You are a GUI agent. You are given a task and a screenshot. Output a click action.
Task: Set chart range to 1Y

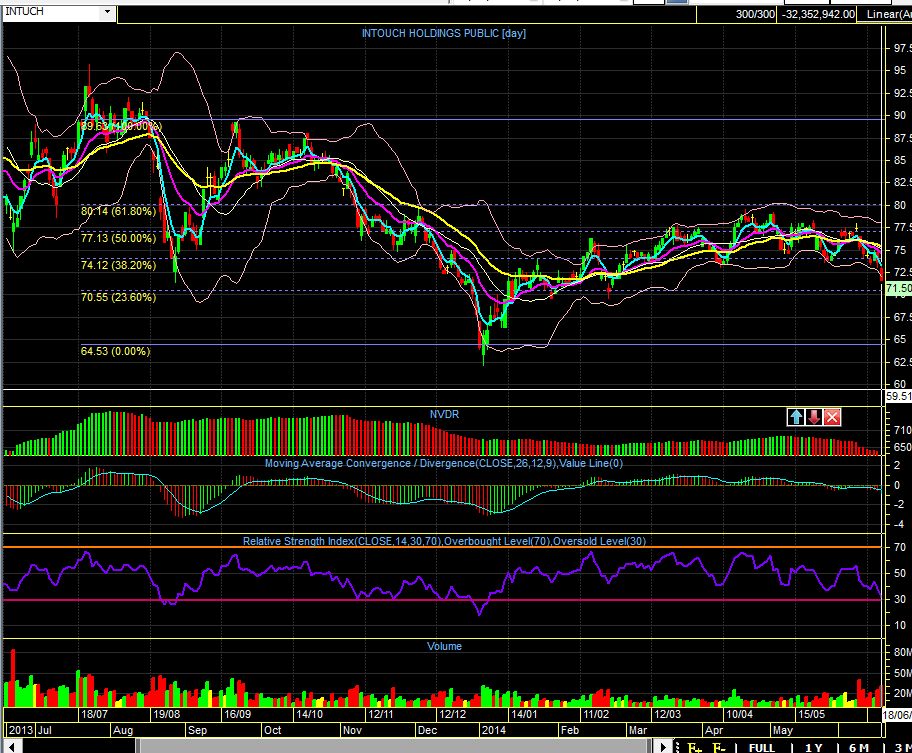(x=814, y=747)
